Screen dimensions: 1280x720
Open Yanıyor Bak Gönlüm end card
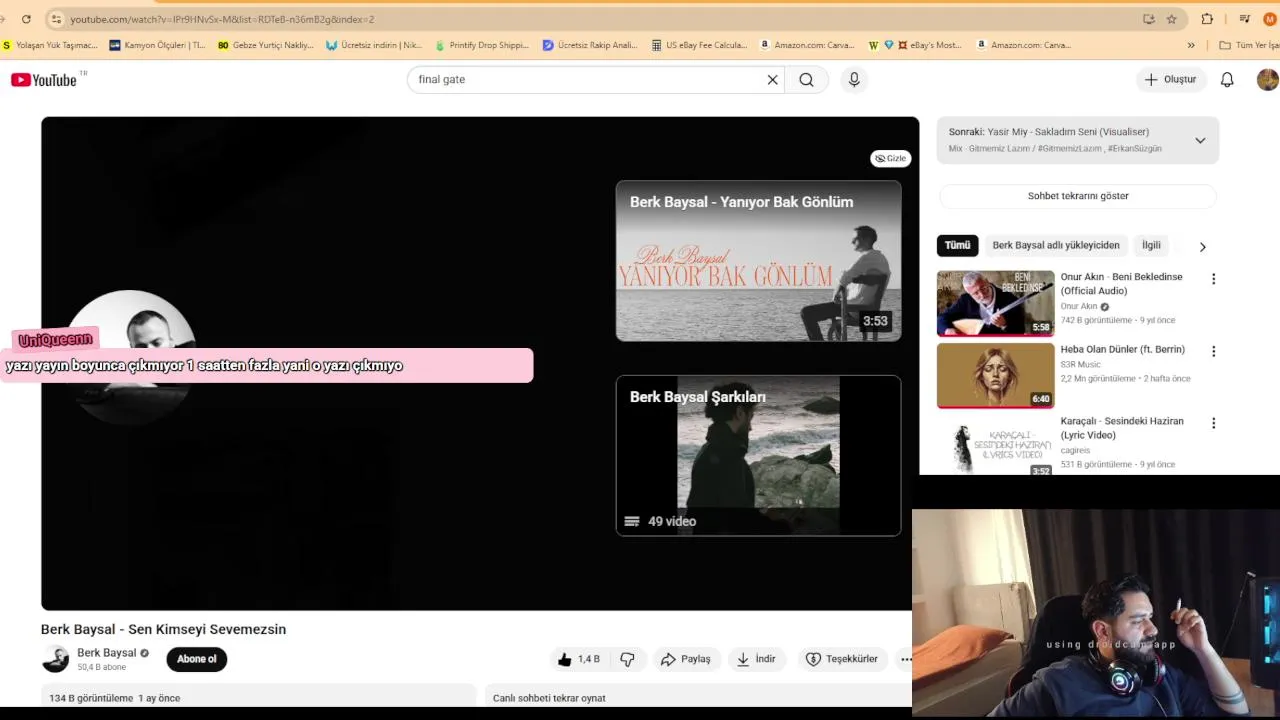(758, 261)
